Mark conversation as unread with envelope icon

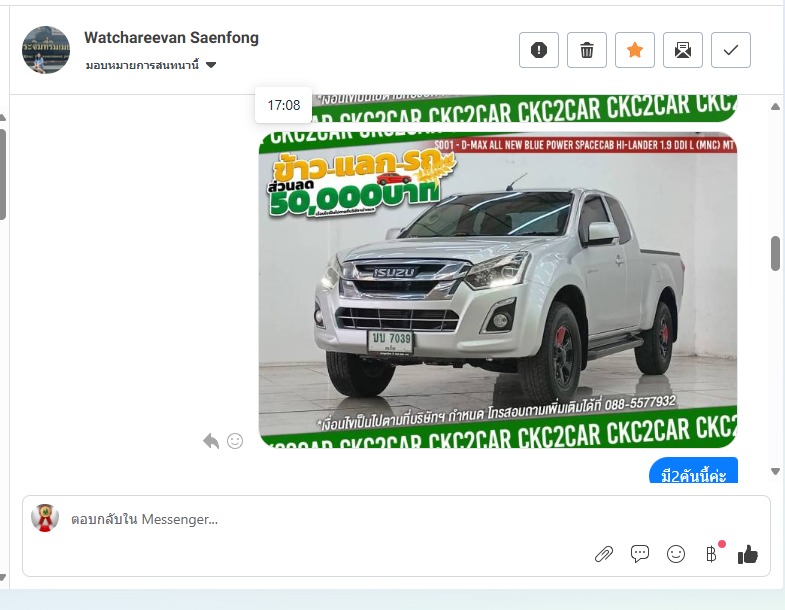point(683,50)
